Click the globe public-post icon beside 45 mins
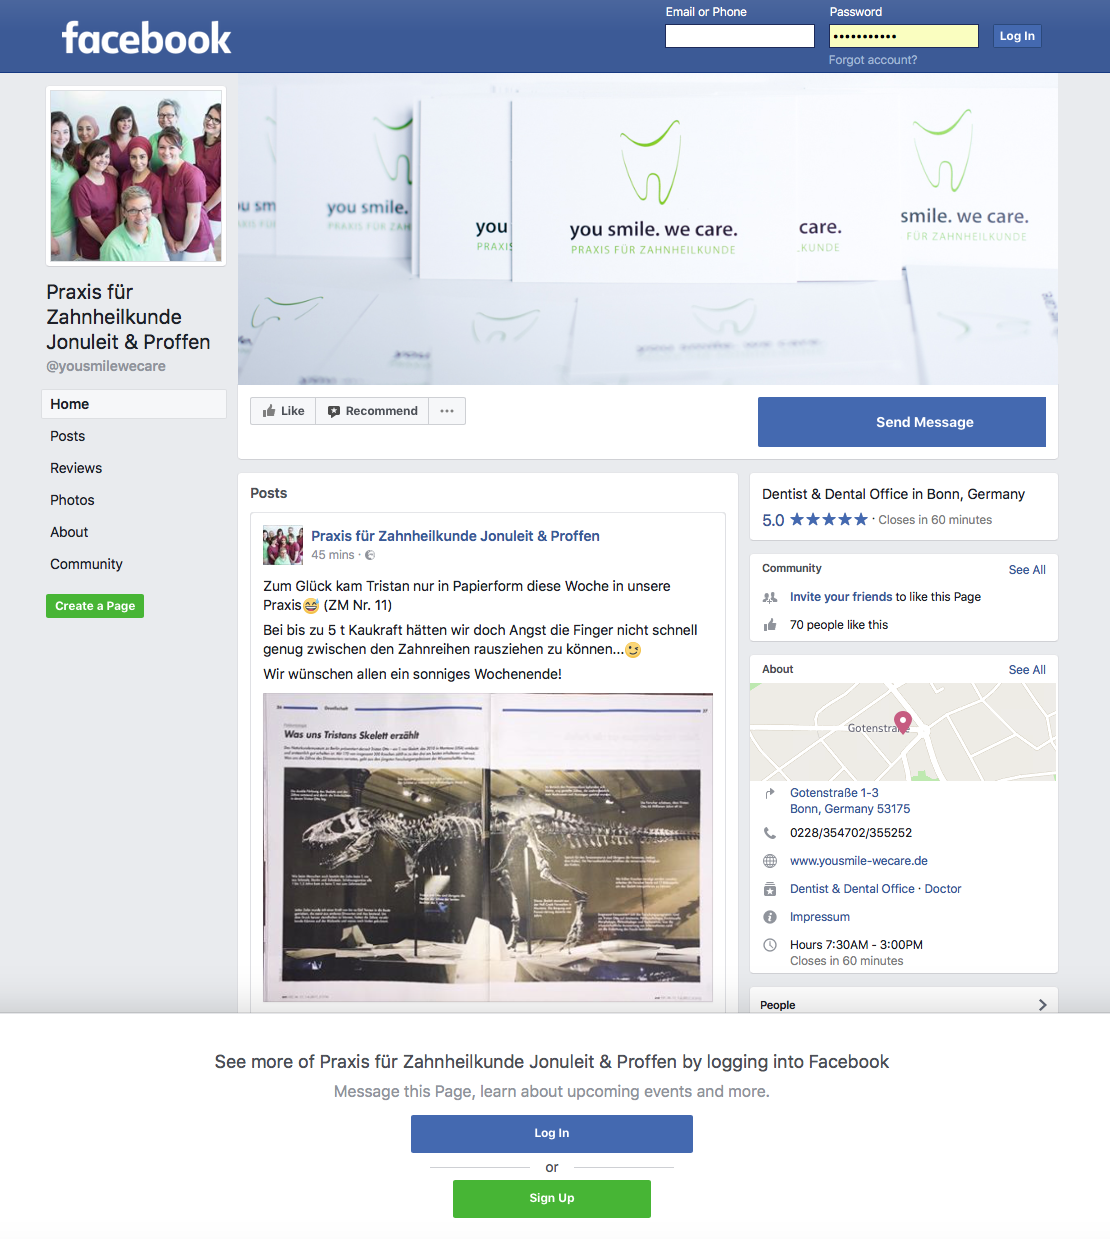 click(x=370, y=555)
